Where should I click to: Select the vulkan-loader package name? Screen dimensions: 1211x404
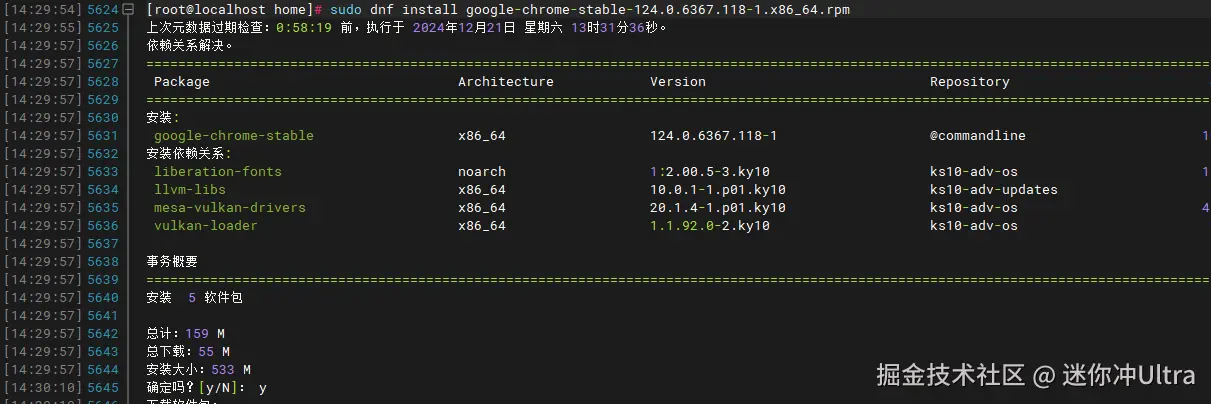pyautogui.click(x=205, y=225)
